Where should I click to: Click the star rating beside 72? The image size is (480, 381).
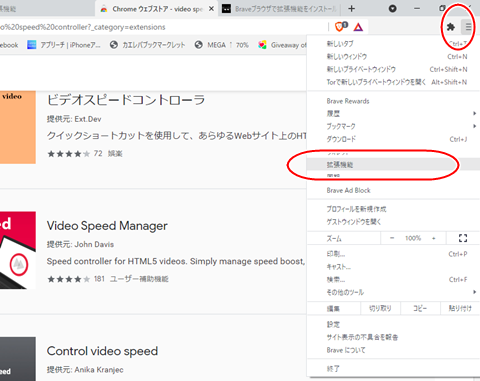(x=69, y=154)
